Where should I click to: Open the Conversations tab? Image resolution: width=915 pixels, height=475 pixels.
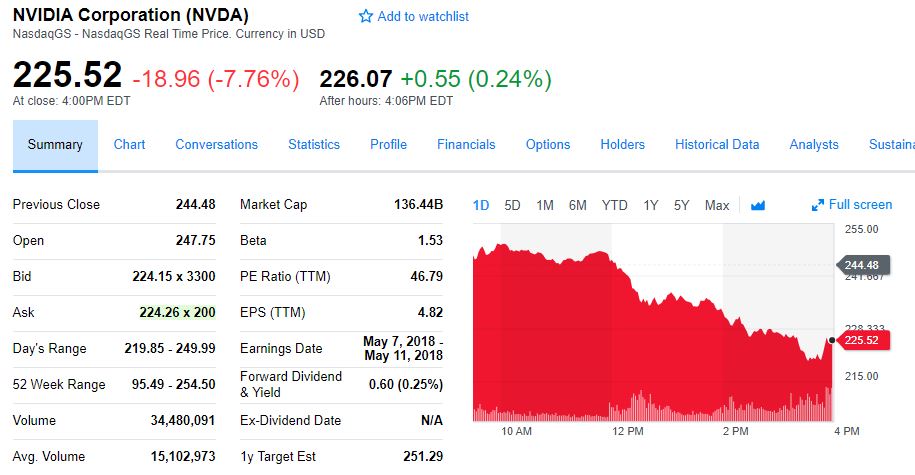(x=216, y=145)
